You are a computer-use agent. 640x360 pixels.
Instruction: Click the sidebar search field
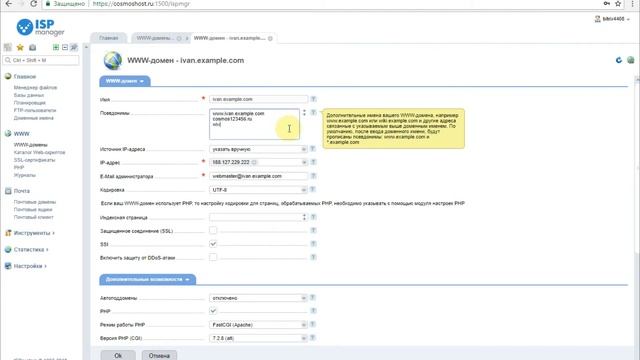click(x=41, y=60)
